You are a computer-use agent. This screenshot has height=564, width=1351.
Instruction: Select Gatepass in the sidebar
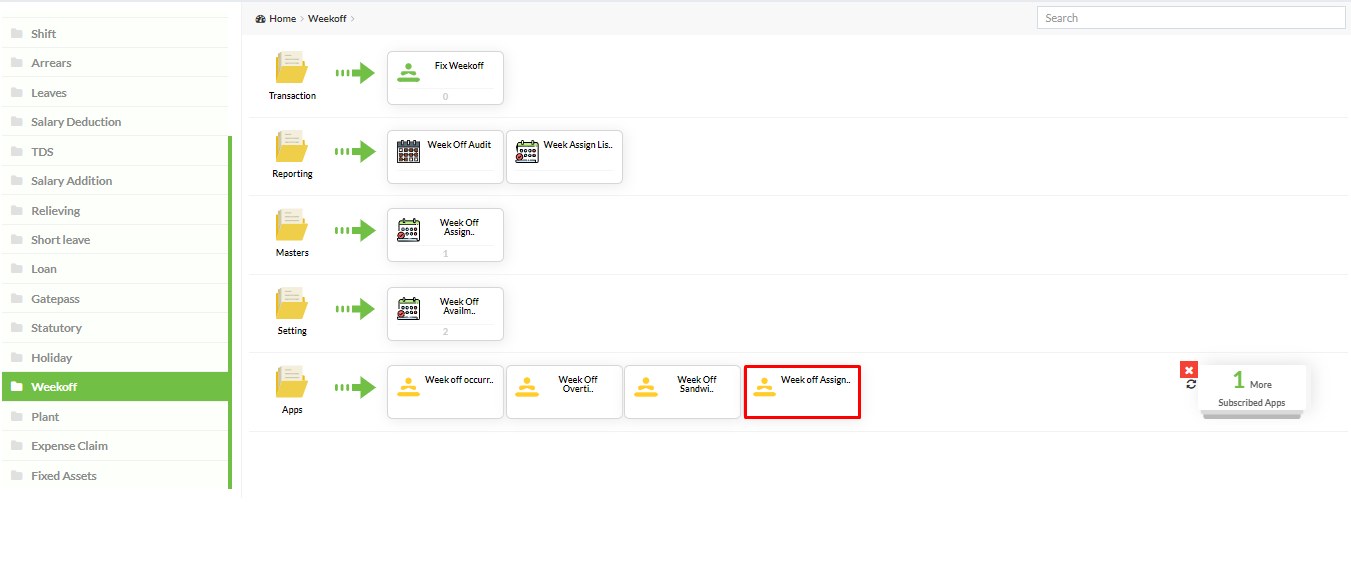pyautogui.click(x=115, y=298)
